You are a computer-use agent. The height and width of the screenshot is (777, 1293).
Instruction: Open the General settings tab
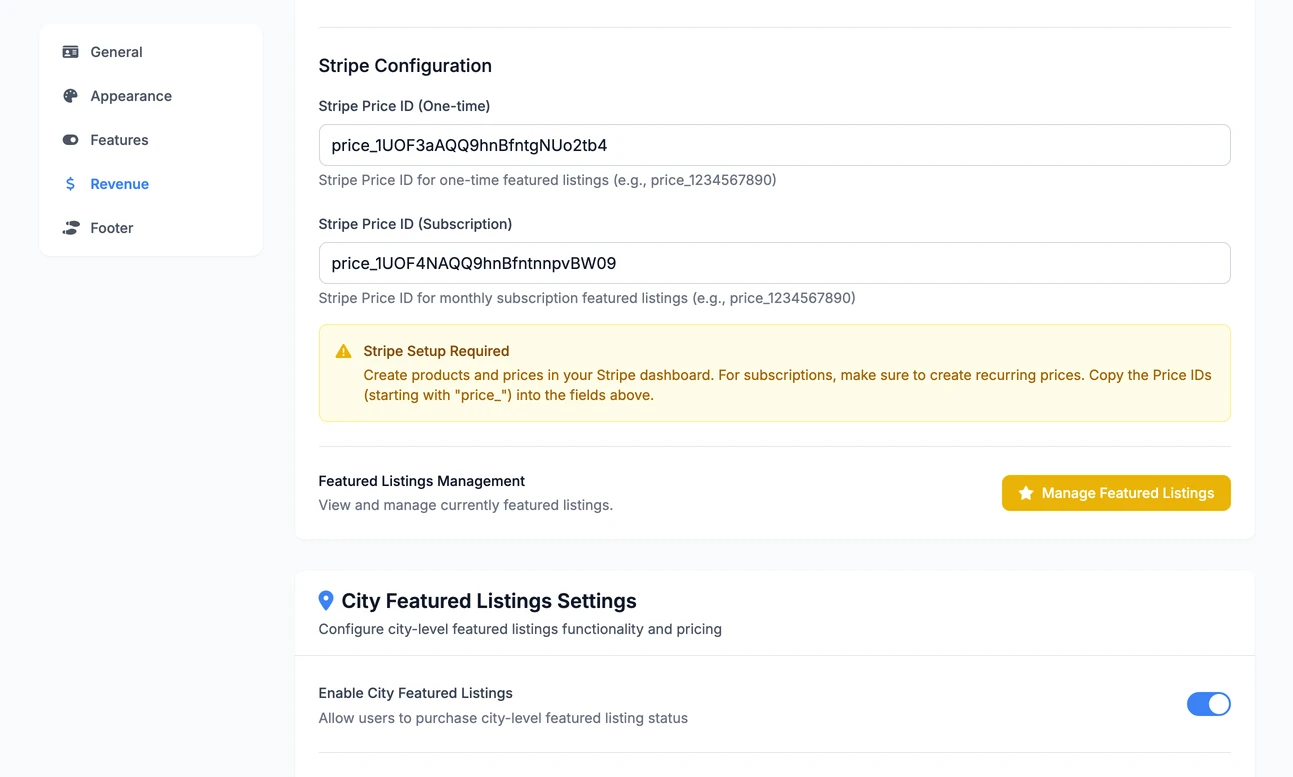pos(151,52)
